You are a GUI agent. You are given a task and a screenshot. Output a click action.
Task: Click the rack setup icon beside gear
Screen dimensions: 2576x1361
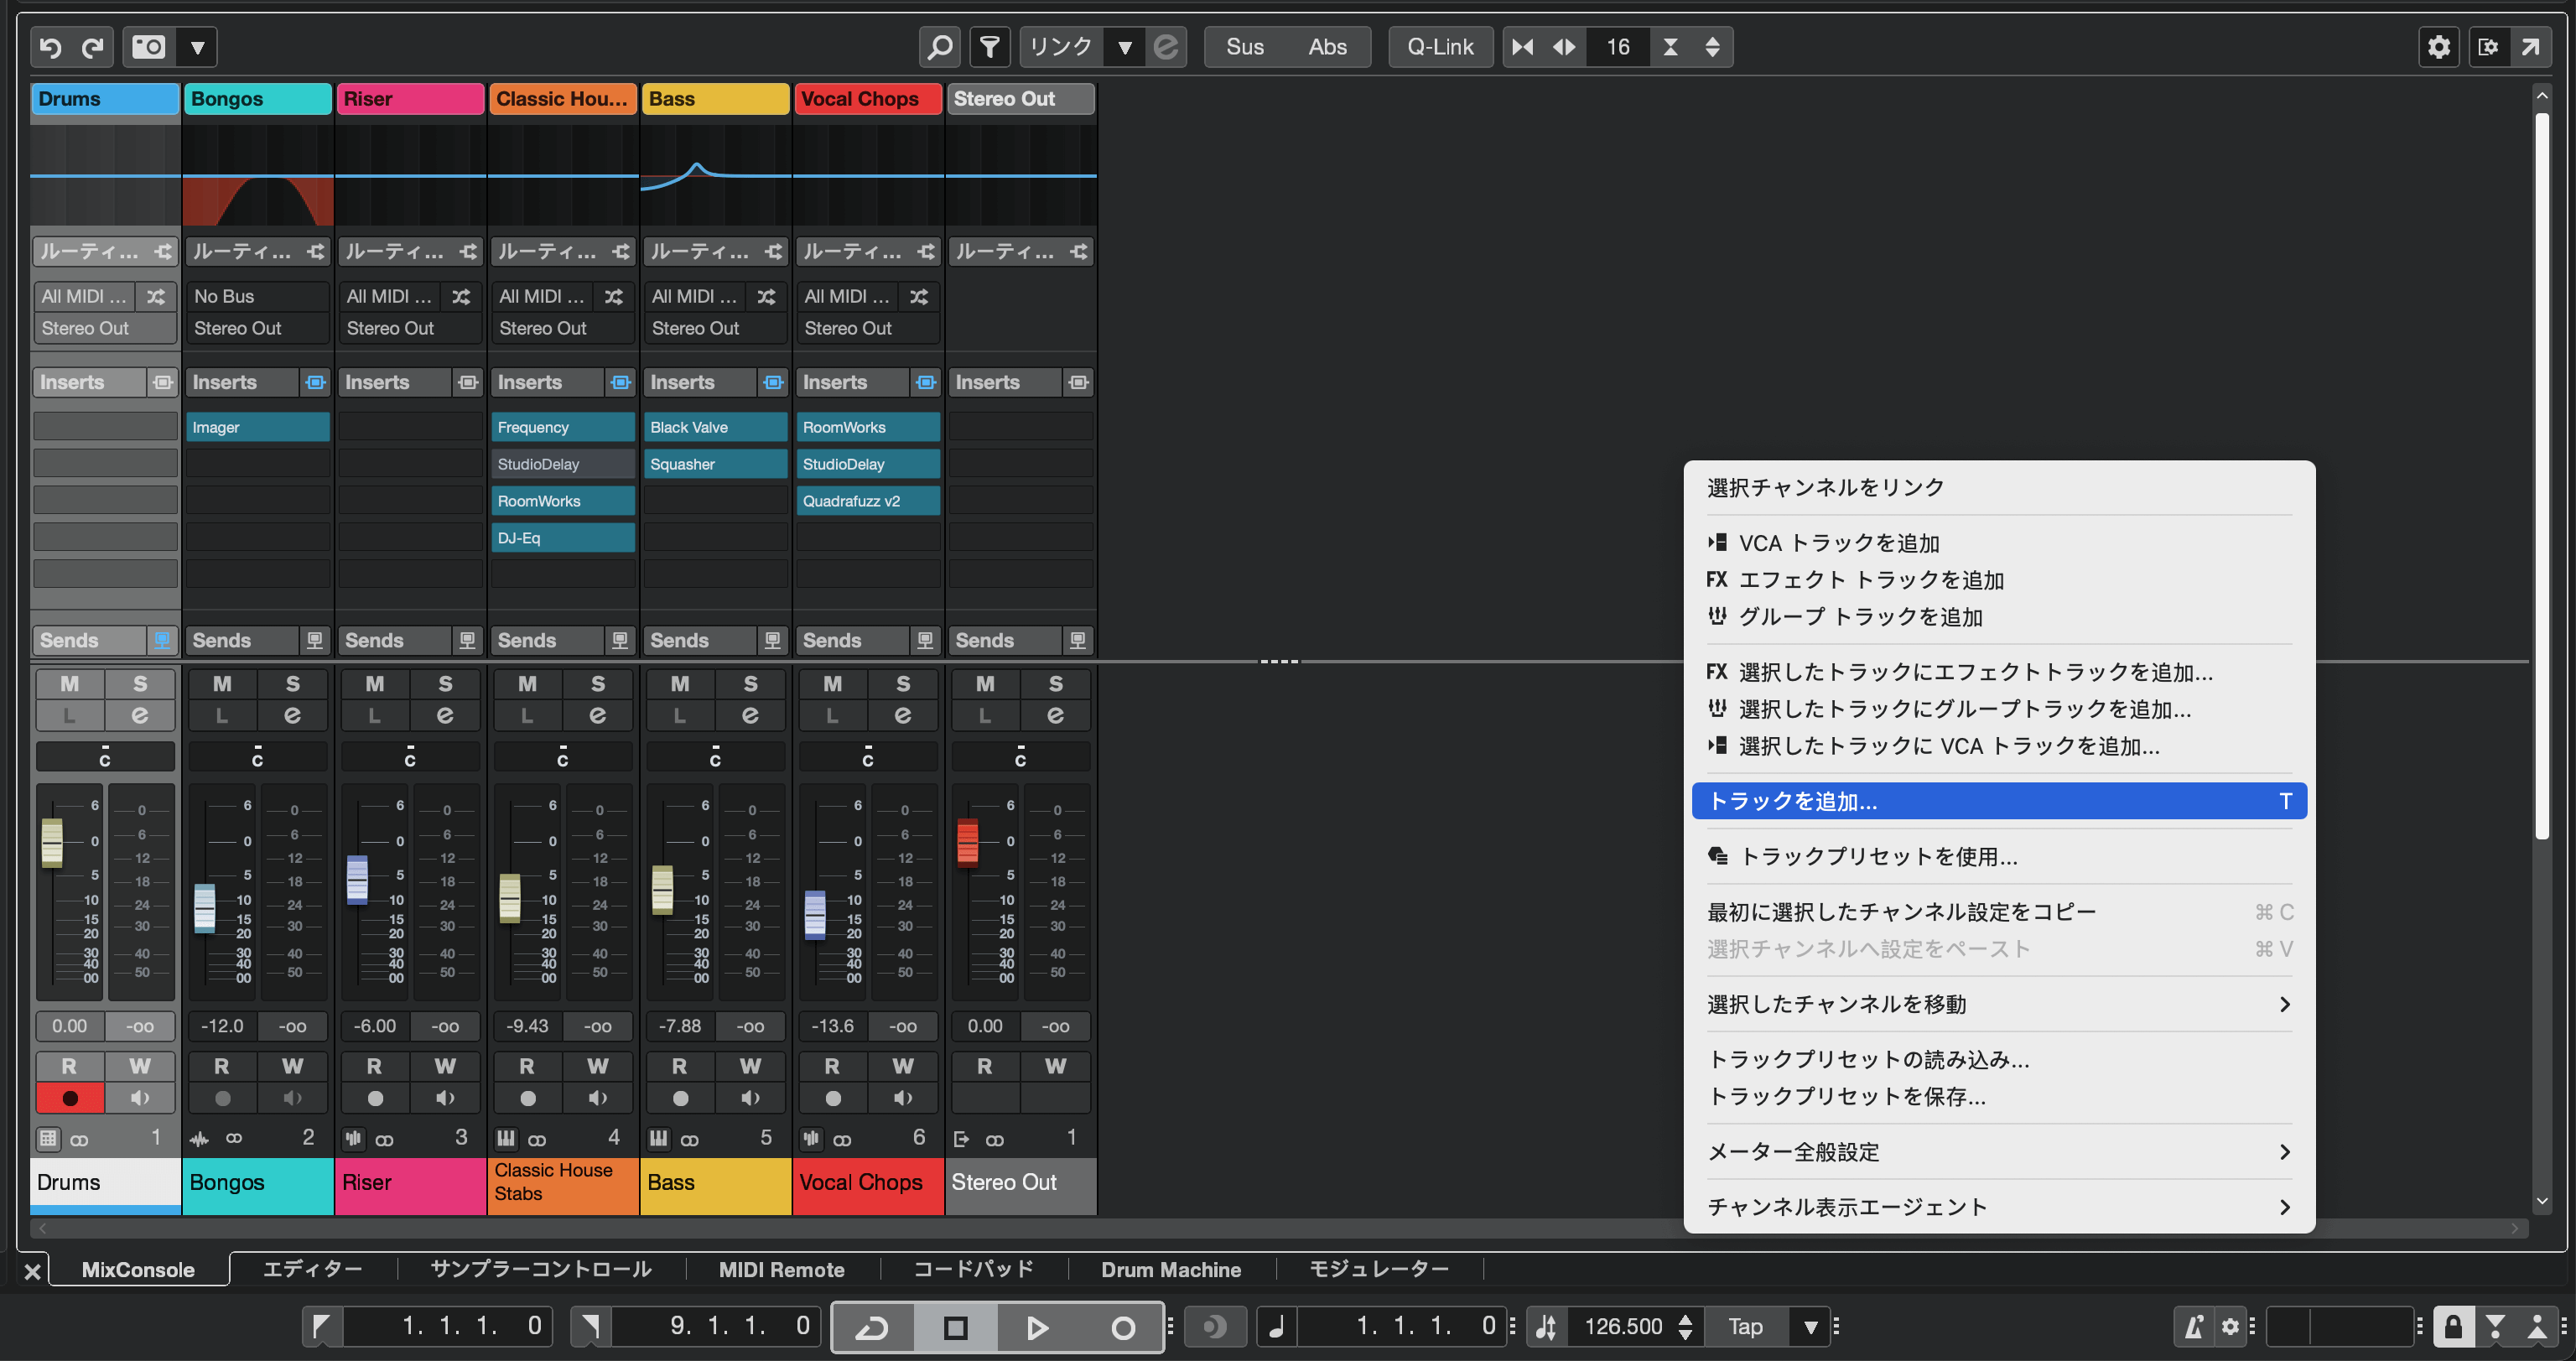tap(2488, 47)
